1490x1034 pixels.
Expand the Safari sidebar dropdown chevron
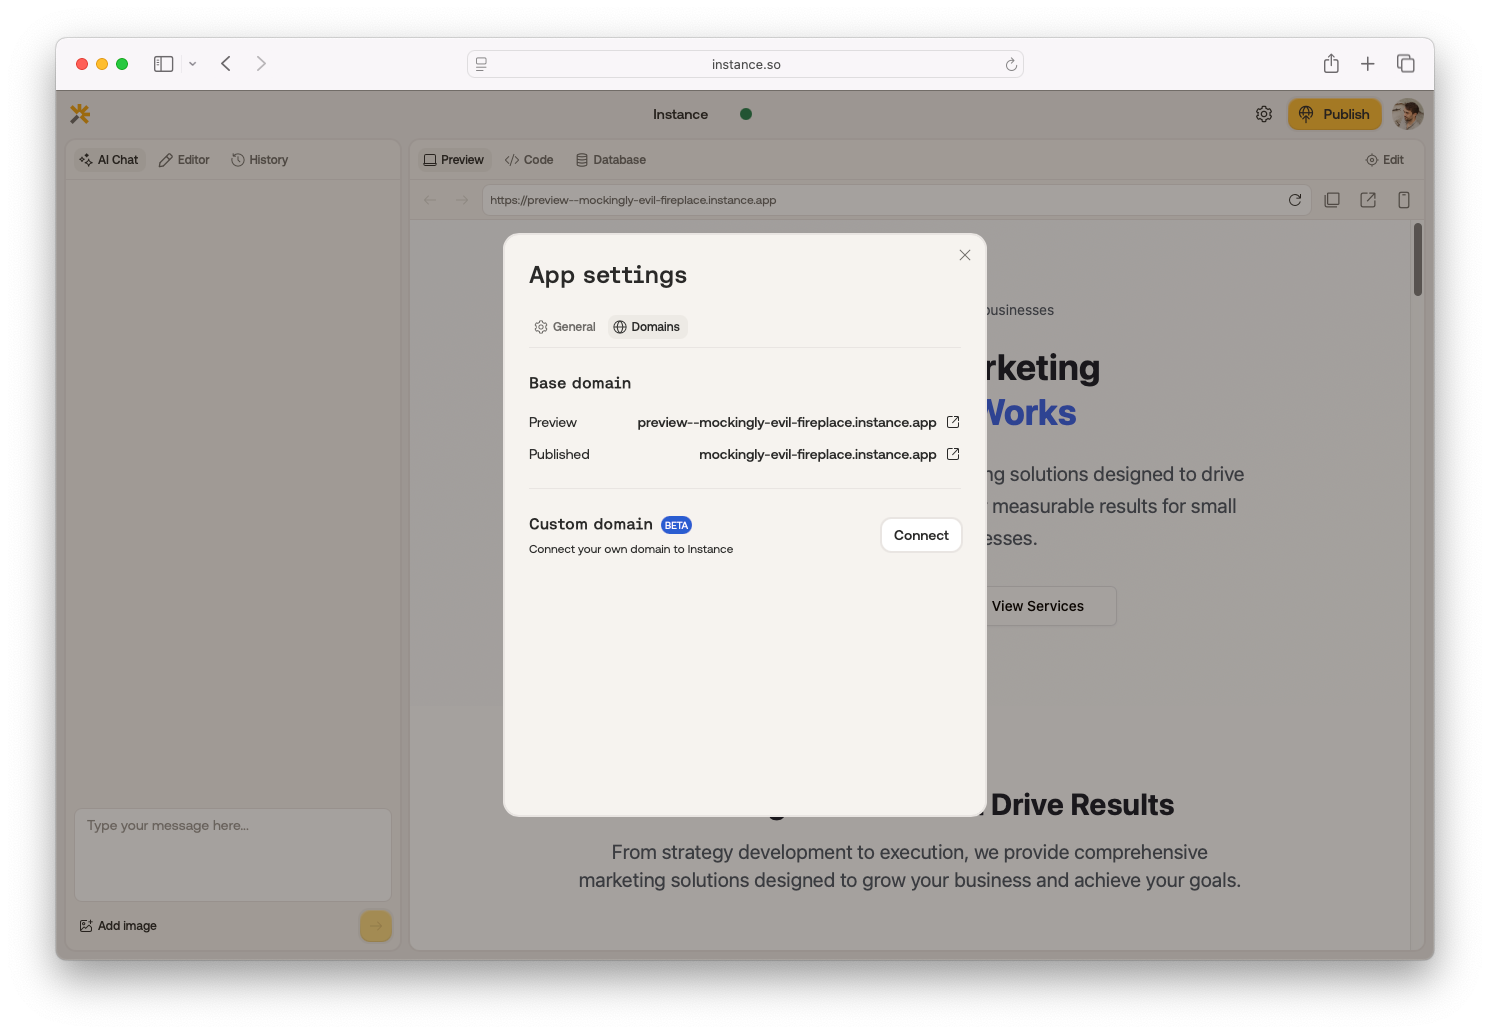coord(193,64)
